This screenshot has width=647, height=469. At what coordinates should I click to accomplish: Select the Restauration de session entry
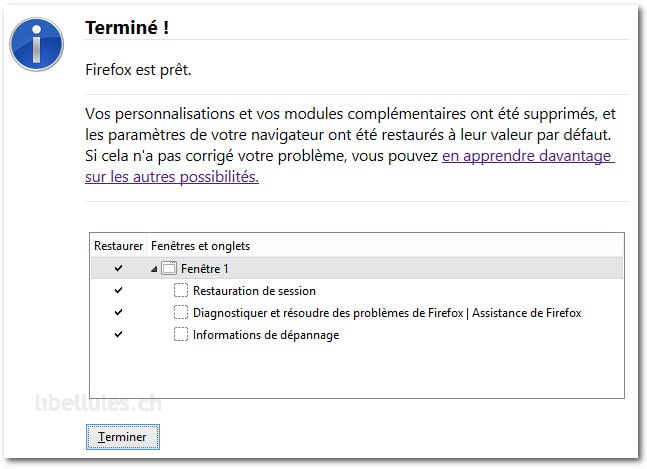(x=254, y=291)
